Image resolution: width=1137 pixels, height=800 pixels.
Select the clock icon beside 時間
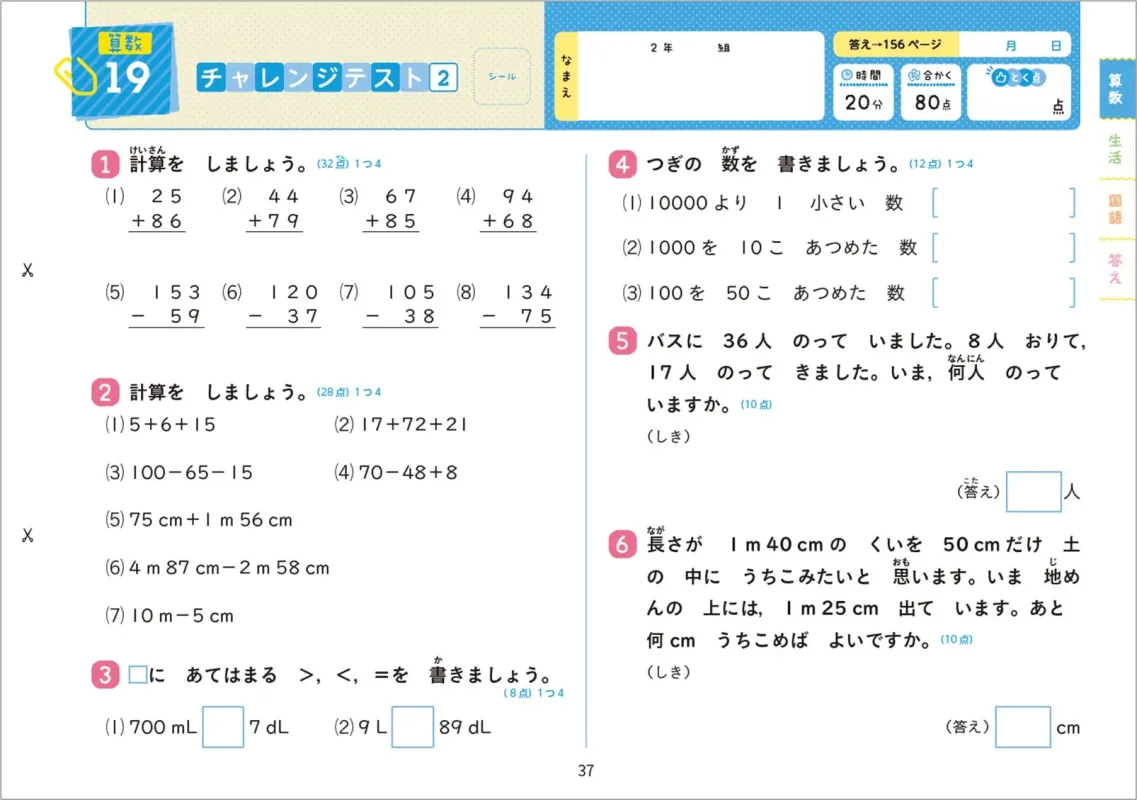click(847, 77)
